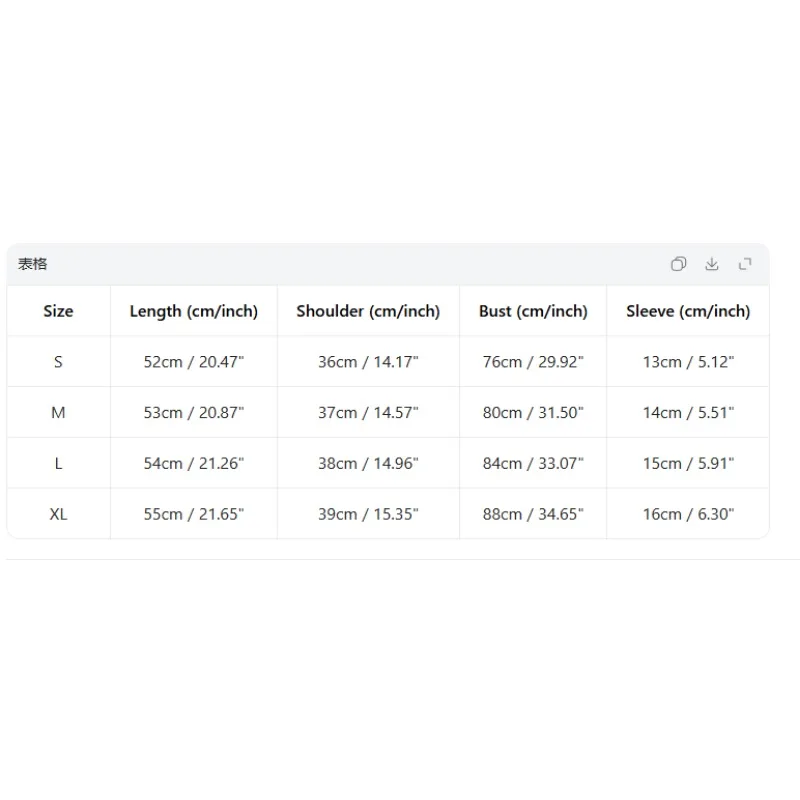Click the 16cm / 6.30" sleeve cell
Viewport: 800px width, 800px height.
[688, 514]
